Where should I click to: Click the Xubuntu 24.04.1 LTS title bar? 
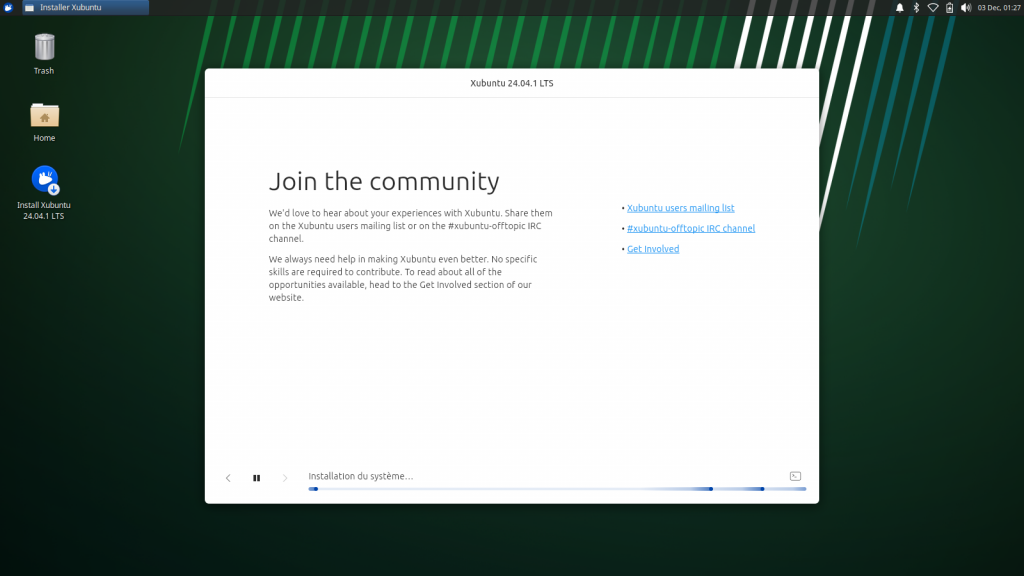pos(511,83)
